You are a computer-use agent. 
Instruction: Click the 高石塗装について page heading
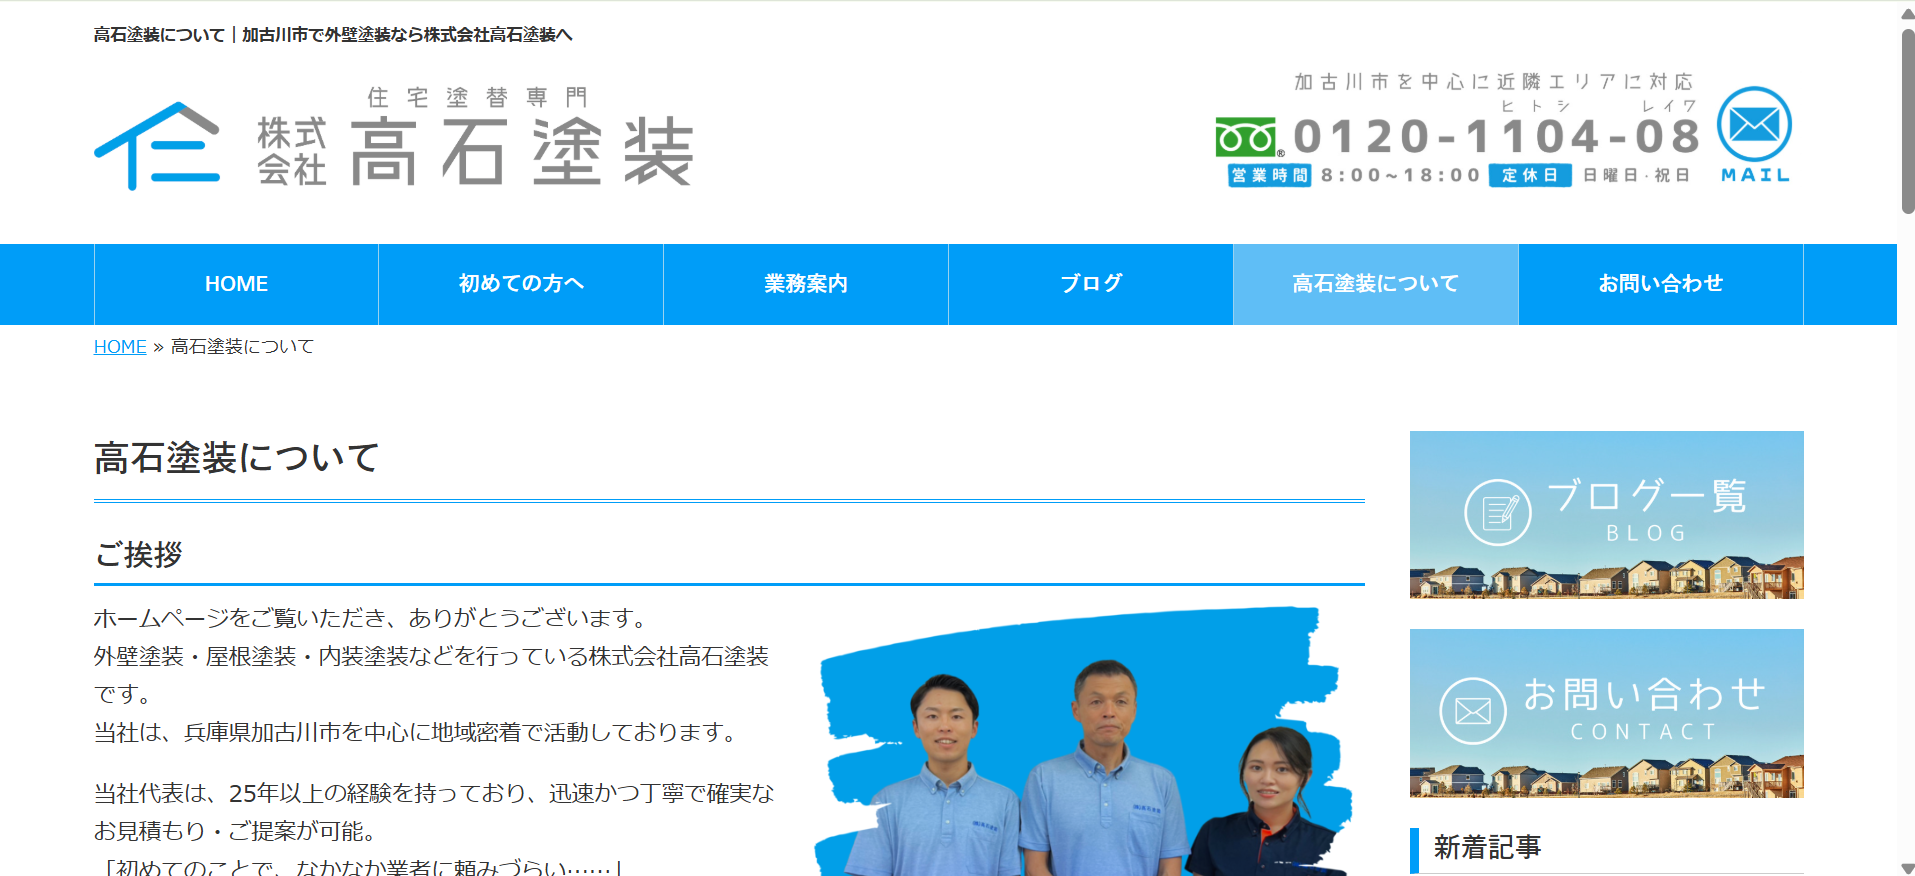click(237, 458)
